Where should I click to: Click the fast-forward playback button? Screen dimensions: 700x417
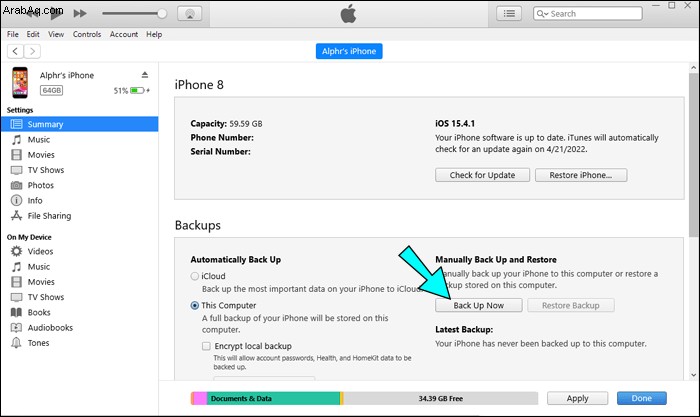[x=80, y=13]
